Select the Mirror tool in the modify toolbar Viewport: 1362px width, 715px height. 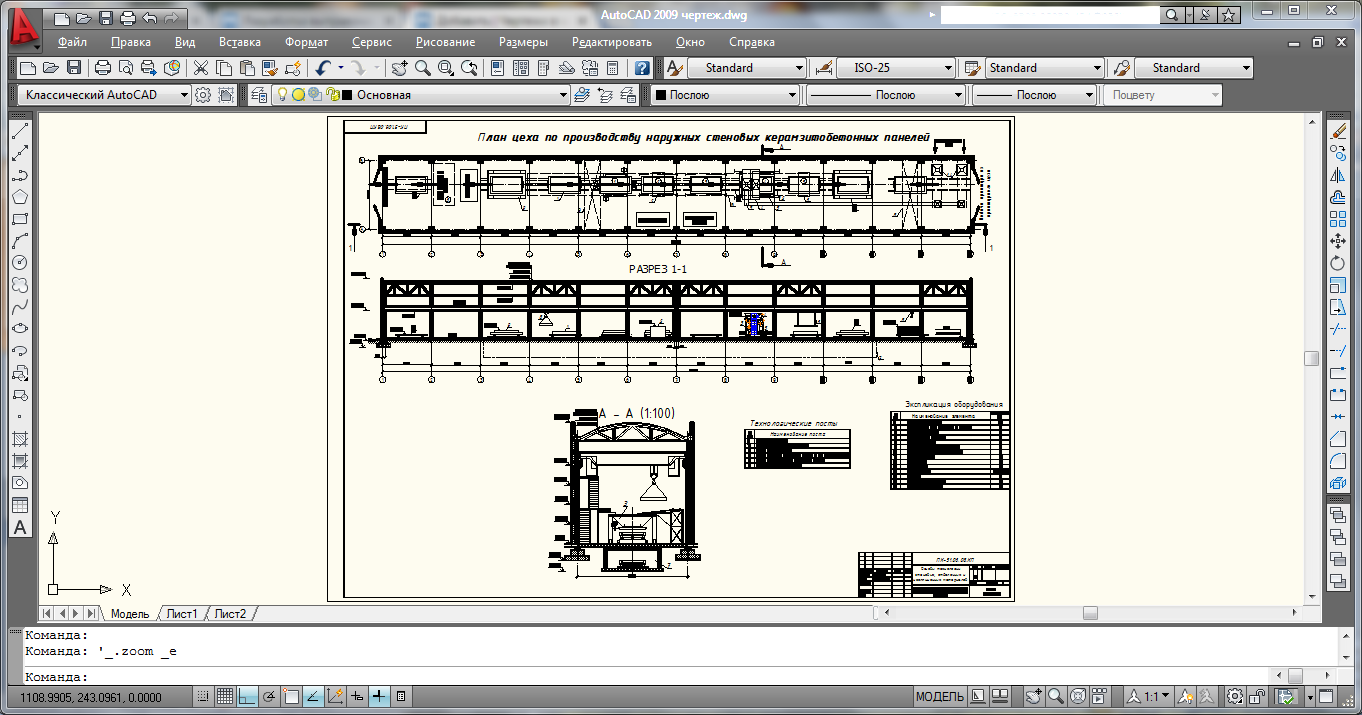tap(1338, 175)
